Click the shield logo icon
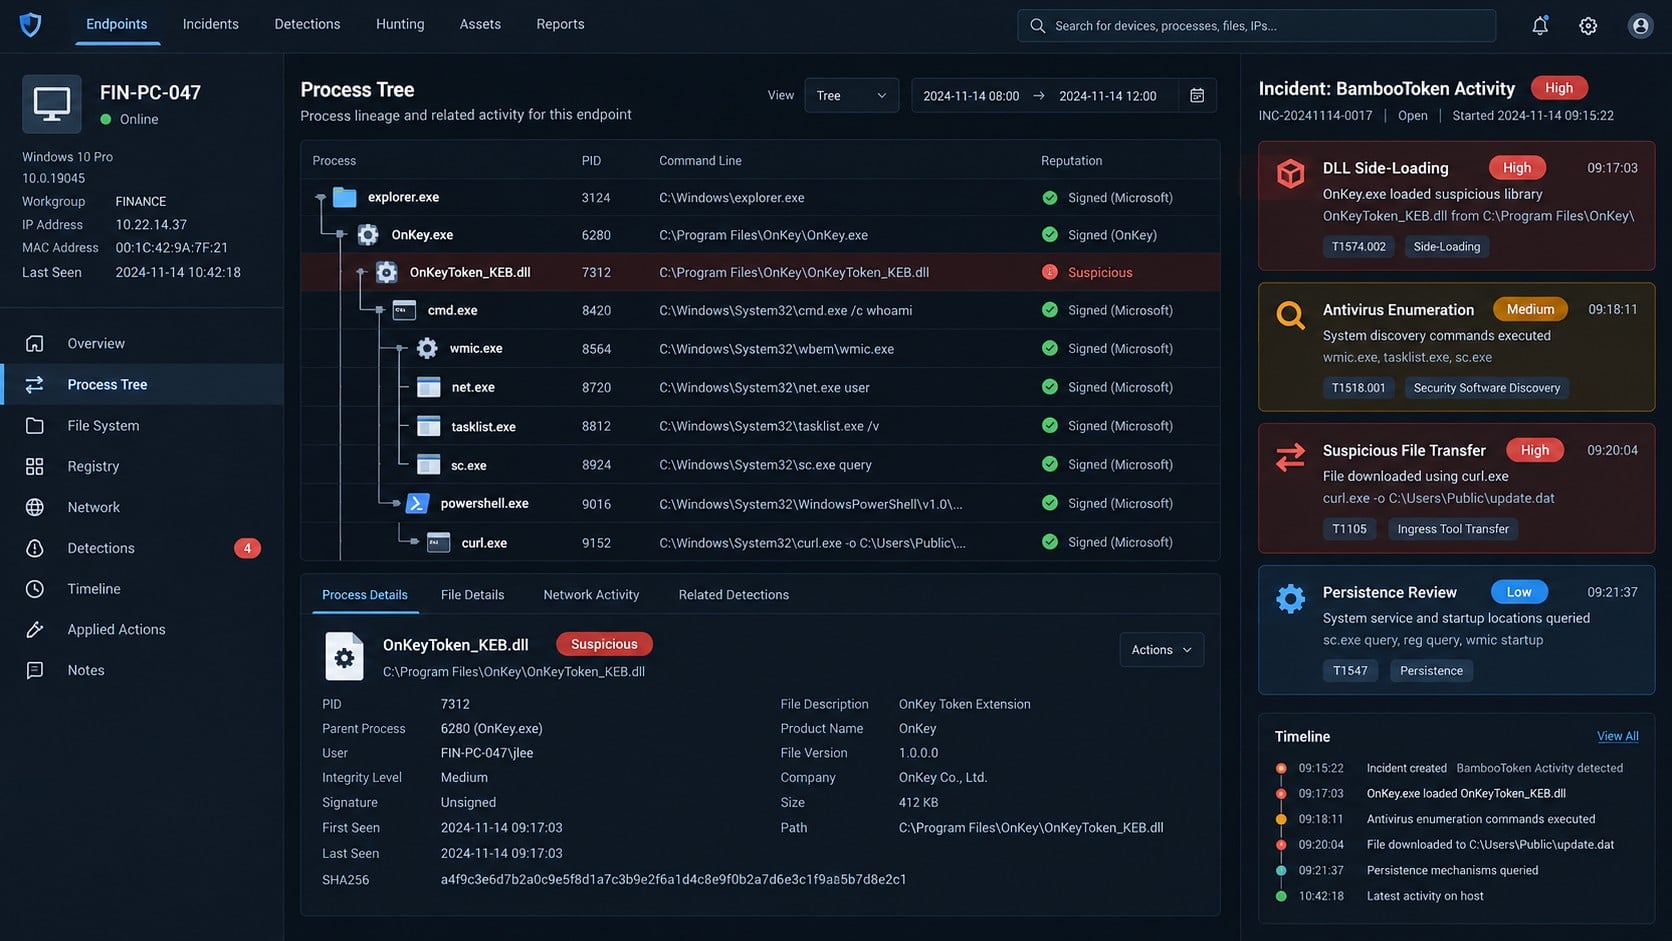This screenshot has width=1672, height=941. click(31, 25)
